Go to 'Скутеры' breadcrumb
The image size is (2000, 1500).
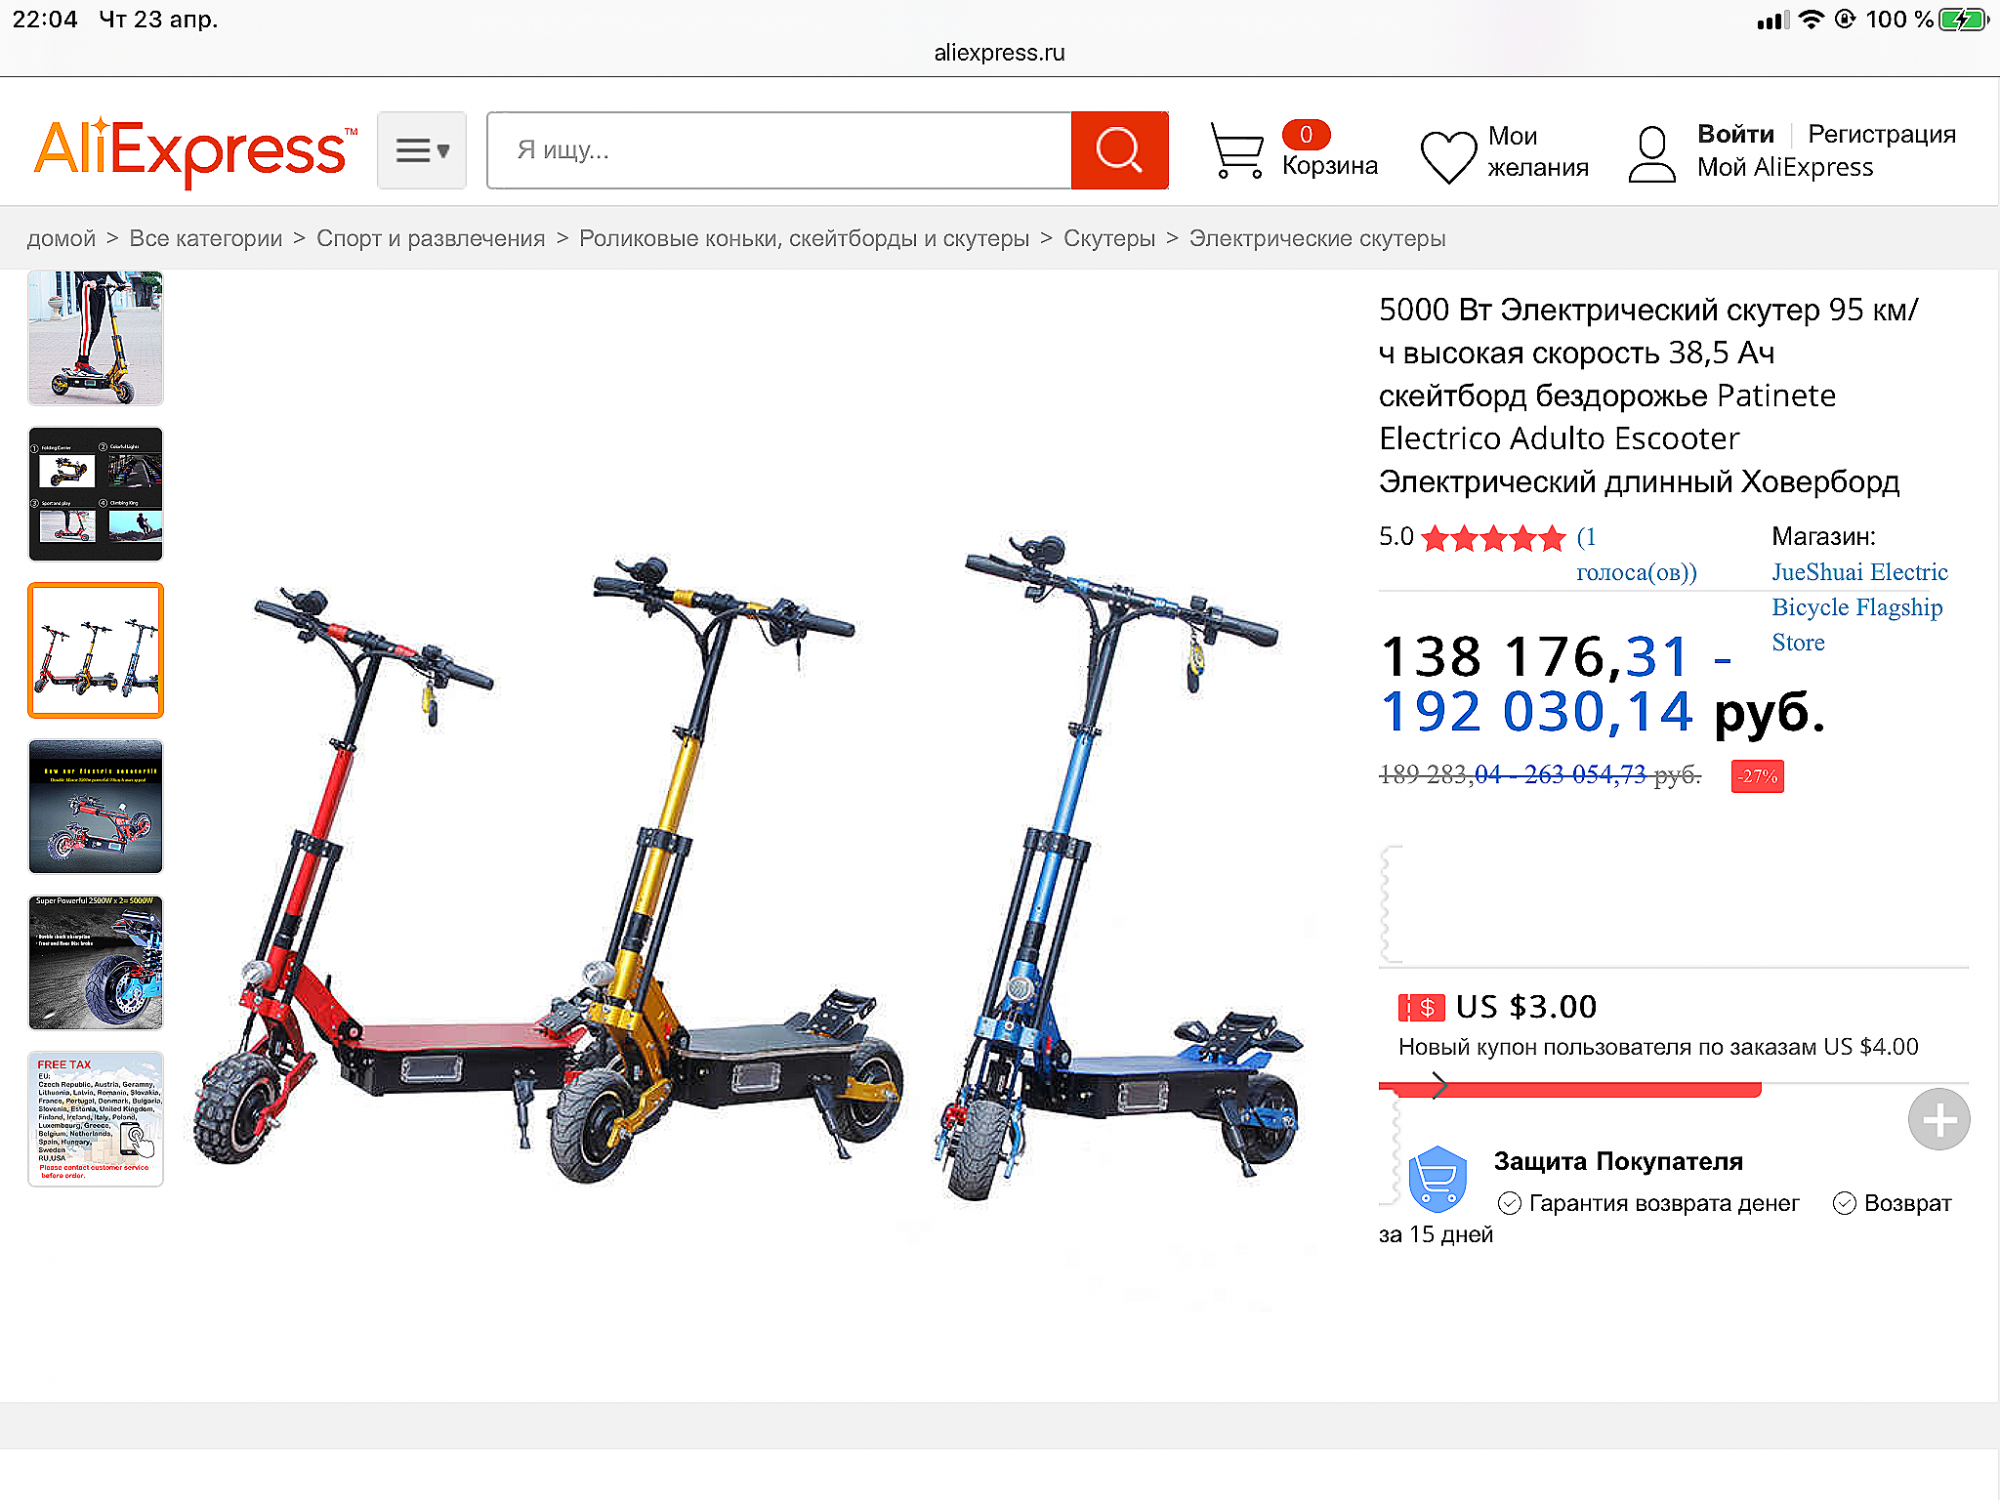(1109, 238)
